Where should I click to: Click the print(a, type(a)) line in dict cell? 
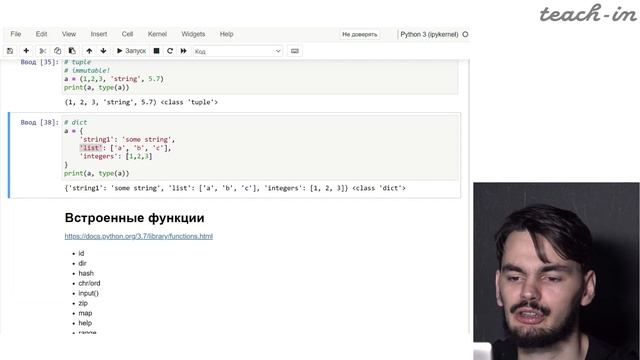click(x=96, y=173)
